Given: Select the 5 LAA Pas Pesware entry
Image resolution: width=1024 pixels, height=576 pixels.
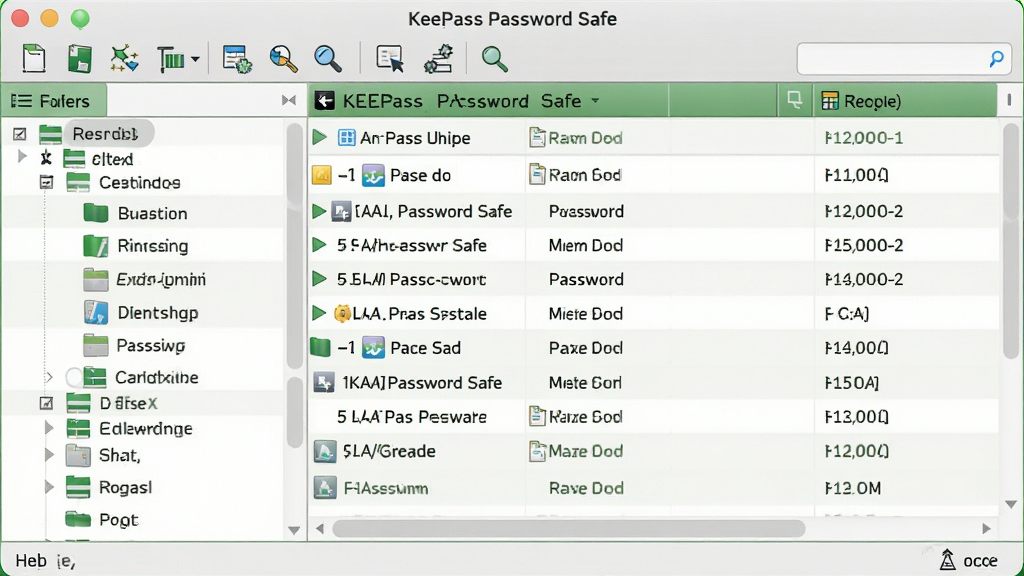Looking at the screenshot, I should [411, 417].
